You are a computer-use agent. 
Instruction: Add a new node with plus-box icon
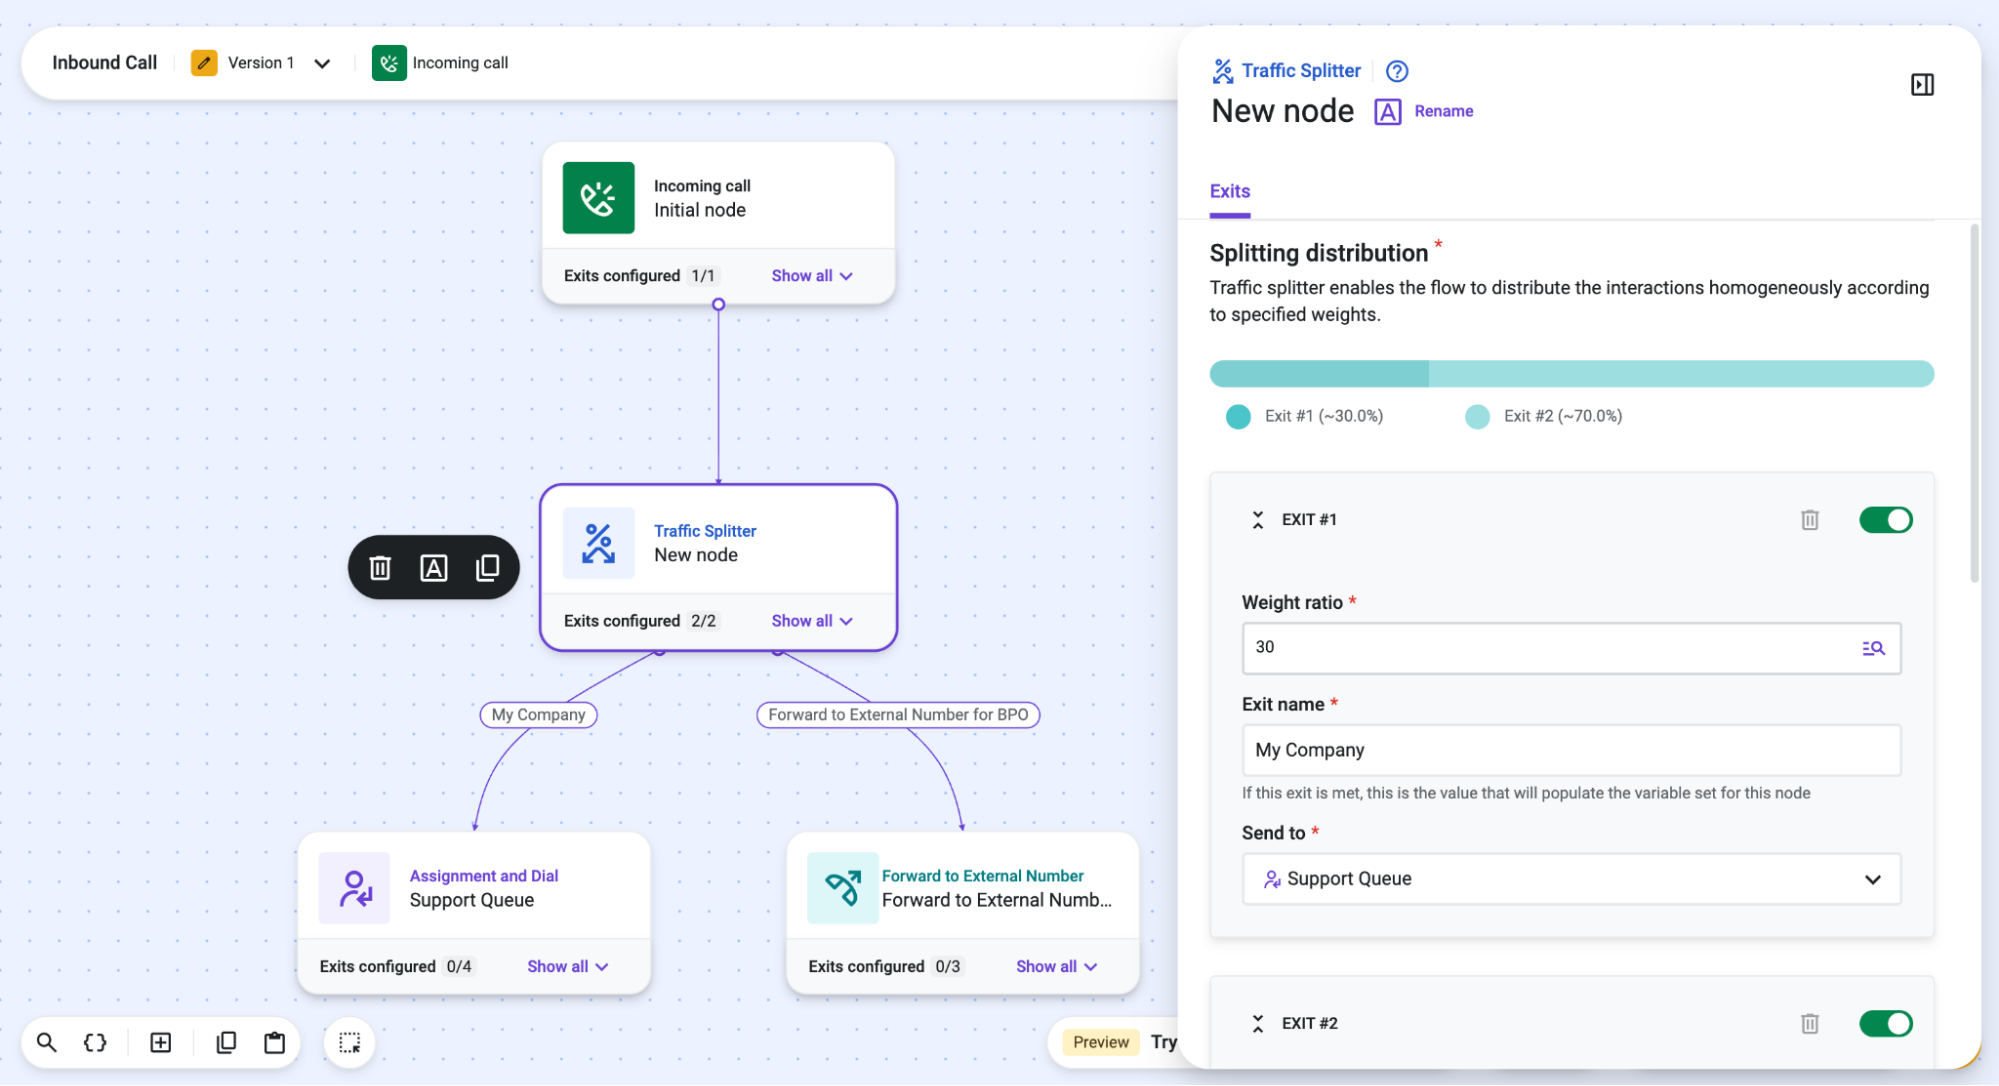pyautogui.click(x=160, y=1042)
